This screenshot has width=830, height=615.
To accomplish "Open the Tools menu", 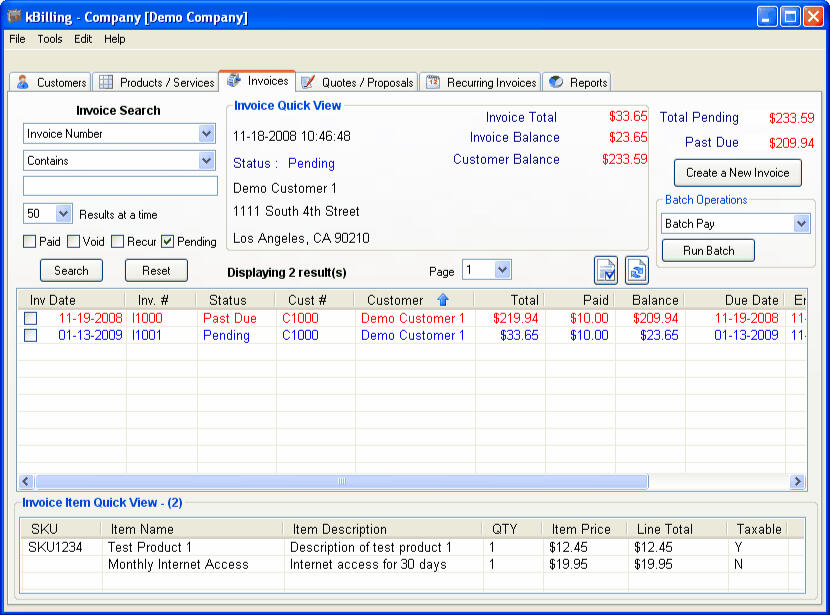I will [50, 39].
